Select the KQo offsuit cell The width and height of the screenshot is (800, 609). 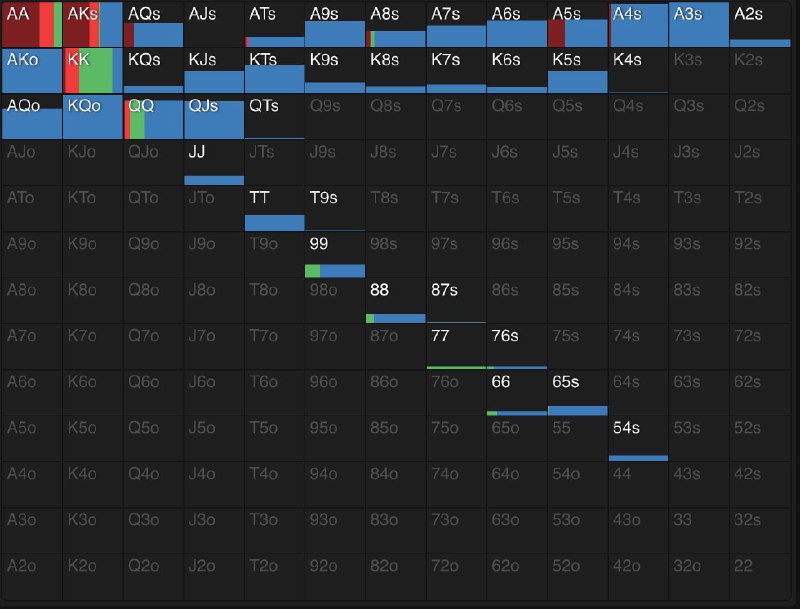click(x=92, y=116)
